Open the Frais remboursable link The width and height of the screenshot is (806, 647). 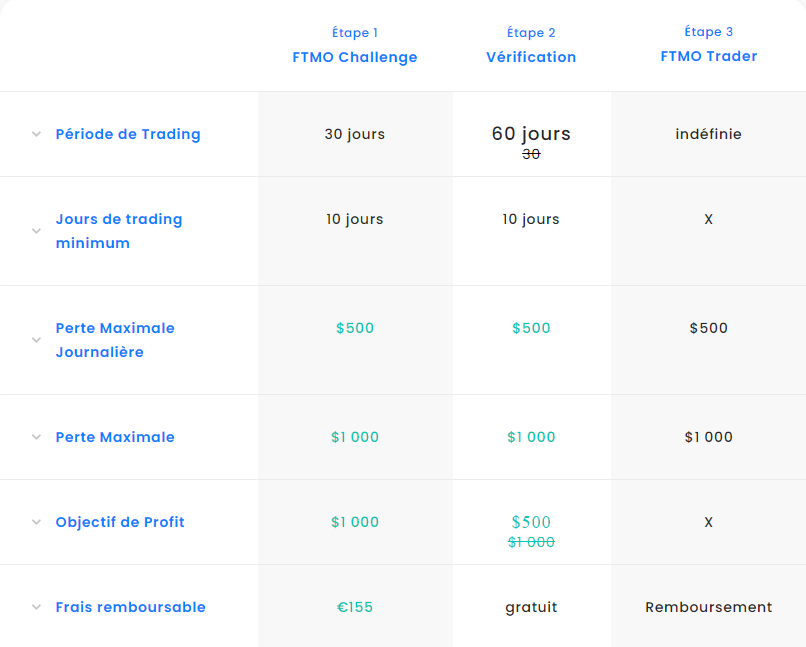[x=131, y=607]
